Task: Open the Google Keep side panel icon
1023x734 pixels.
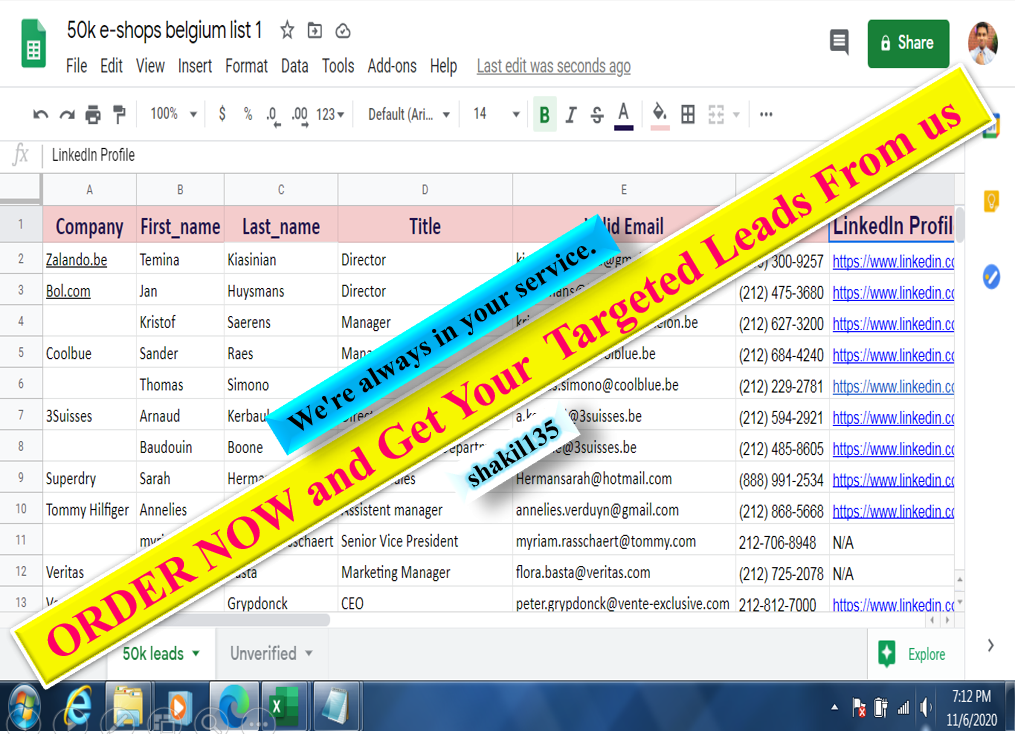Action: pos(991,200)
